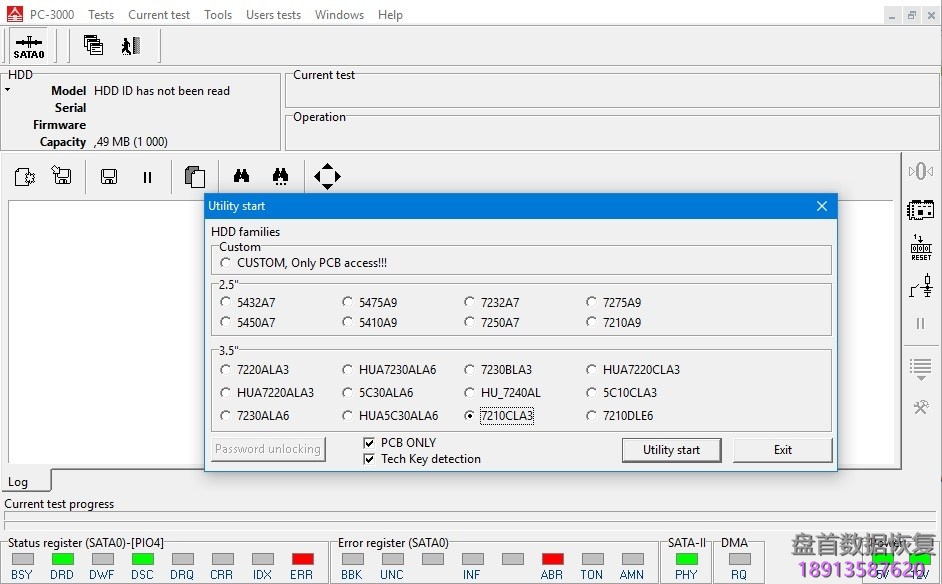Screen dimensions: 942x584
Task: Open search with the binoculars icon
Action: pos(241,176)
